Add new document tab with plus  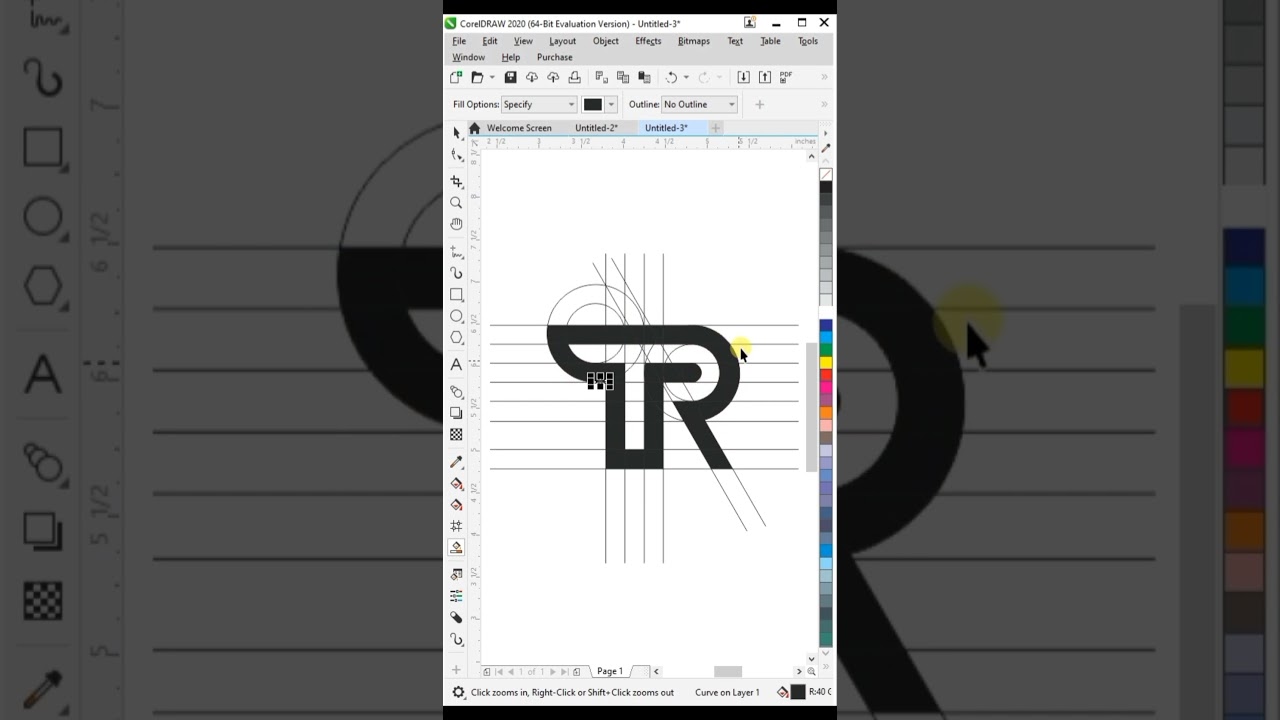pyautogui.click(x=715, y=128)
